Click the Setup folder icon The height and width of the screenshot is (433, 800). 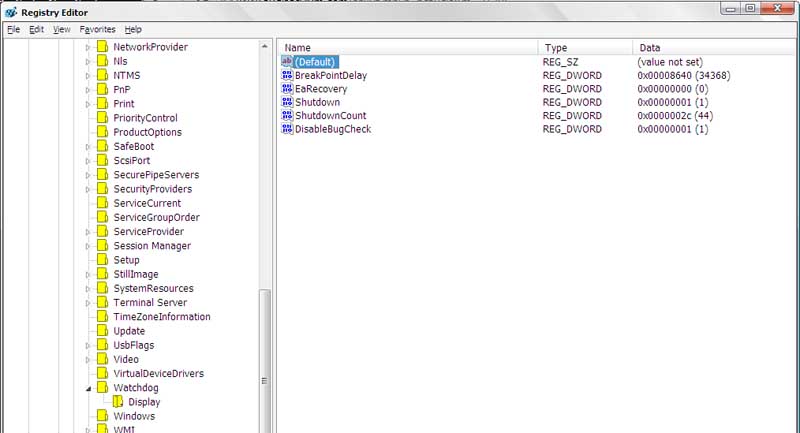[103, 260]
